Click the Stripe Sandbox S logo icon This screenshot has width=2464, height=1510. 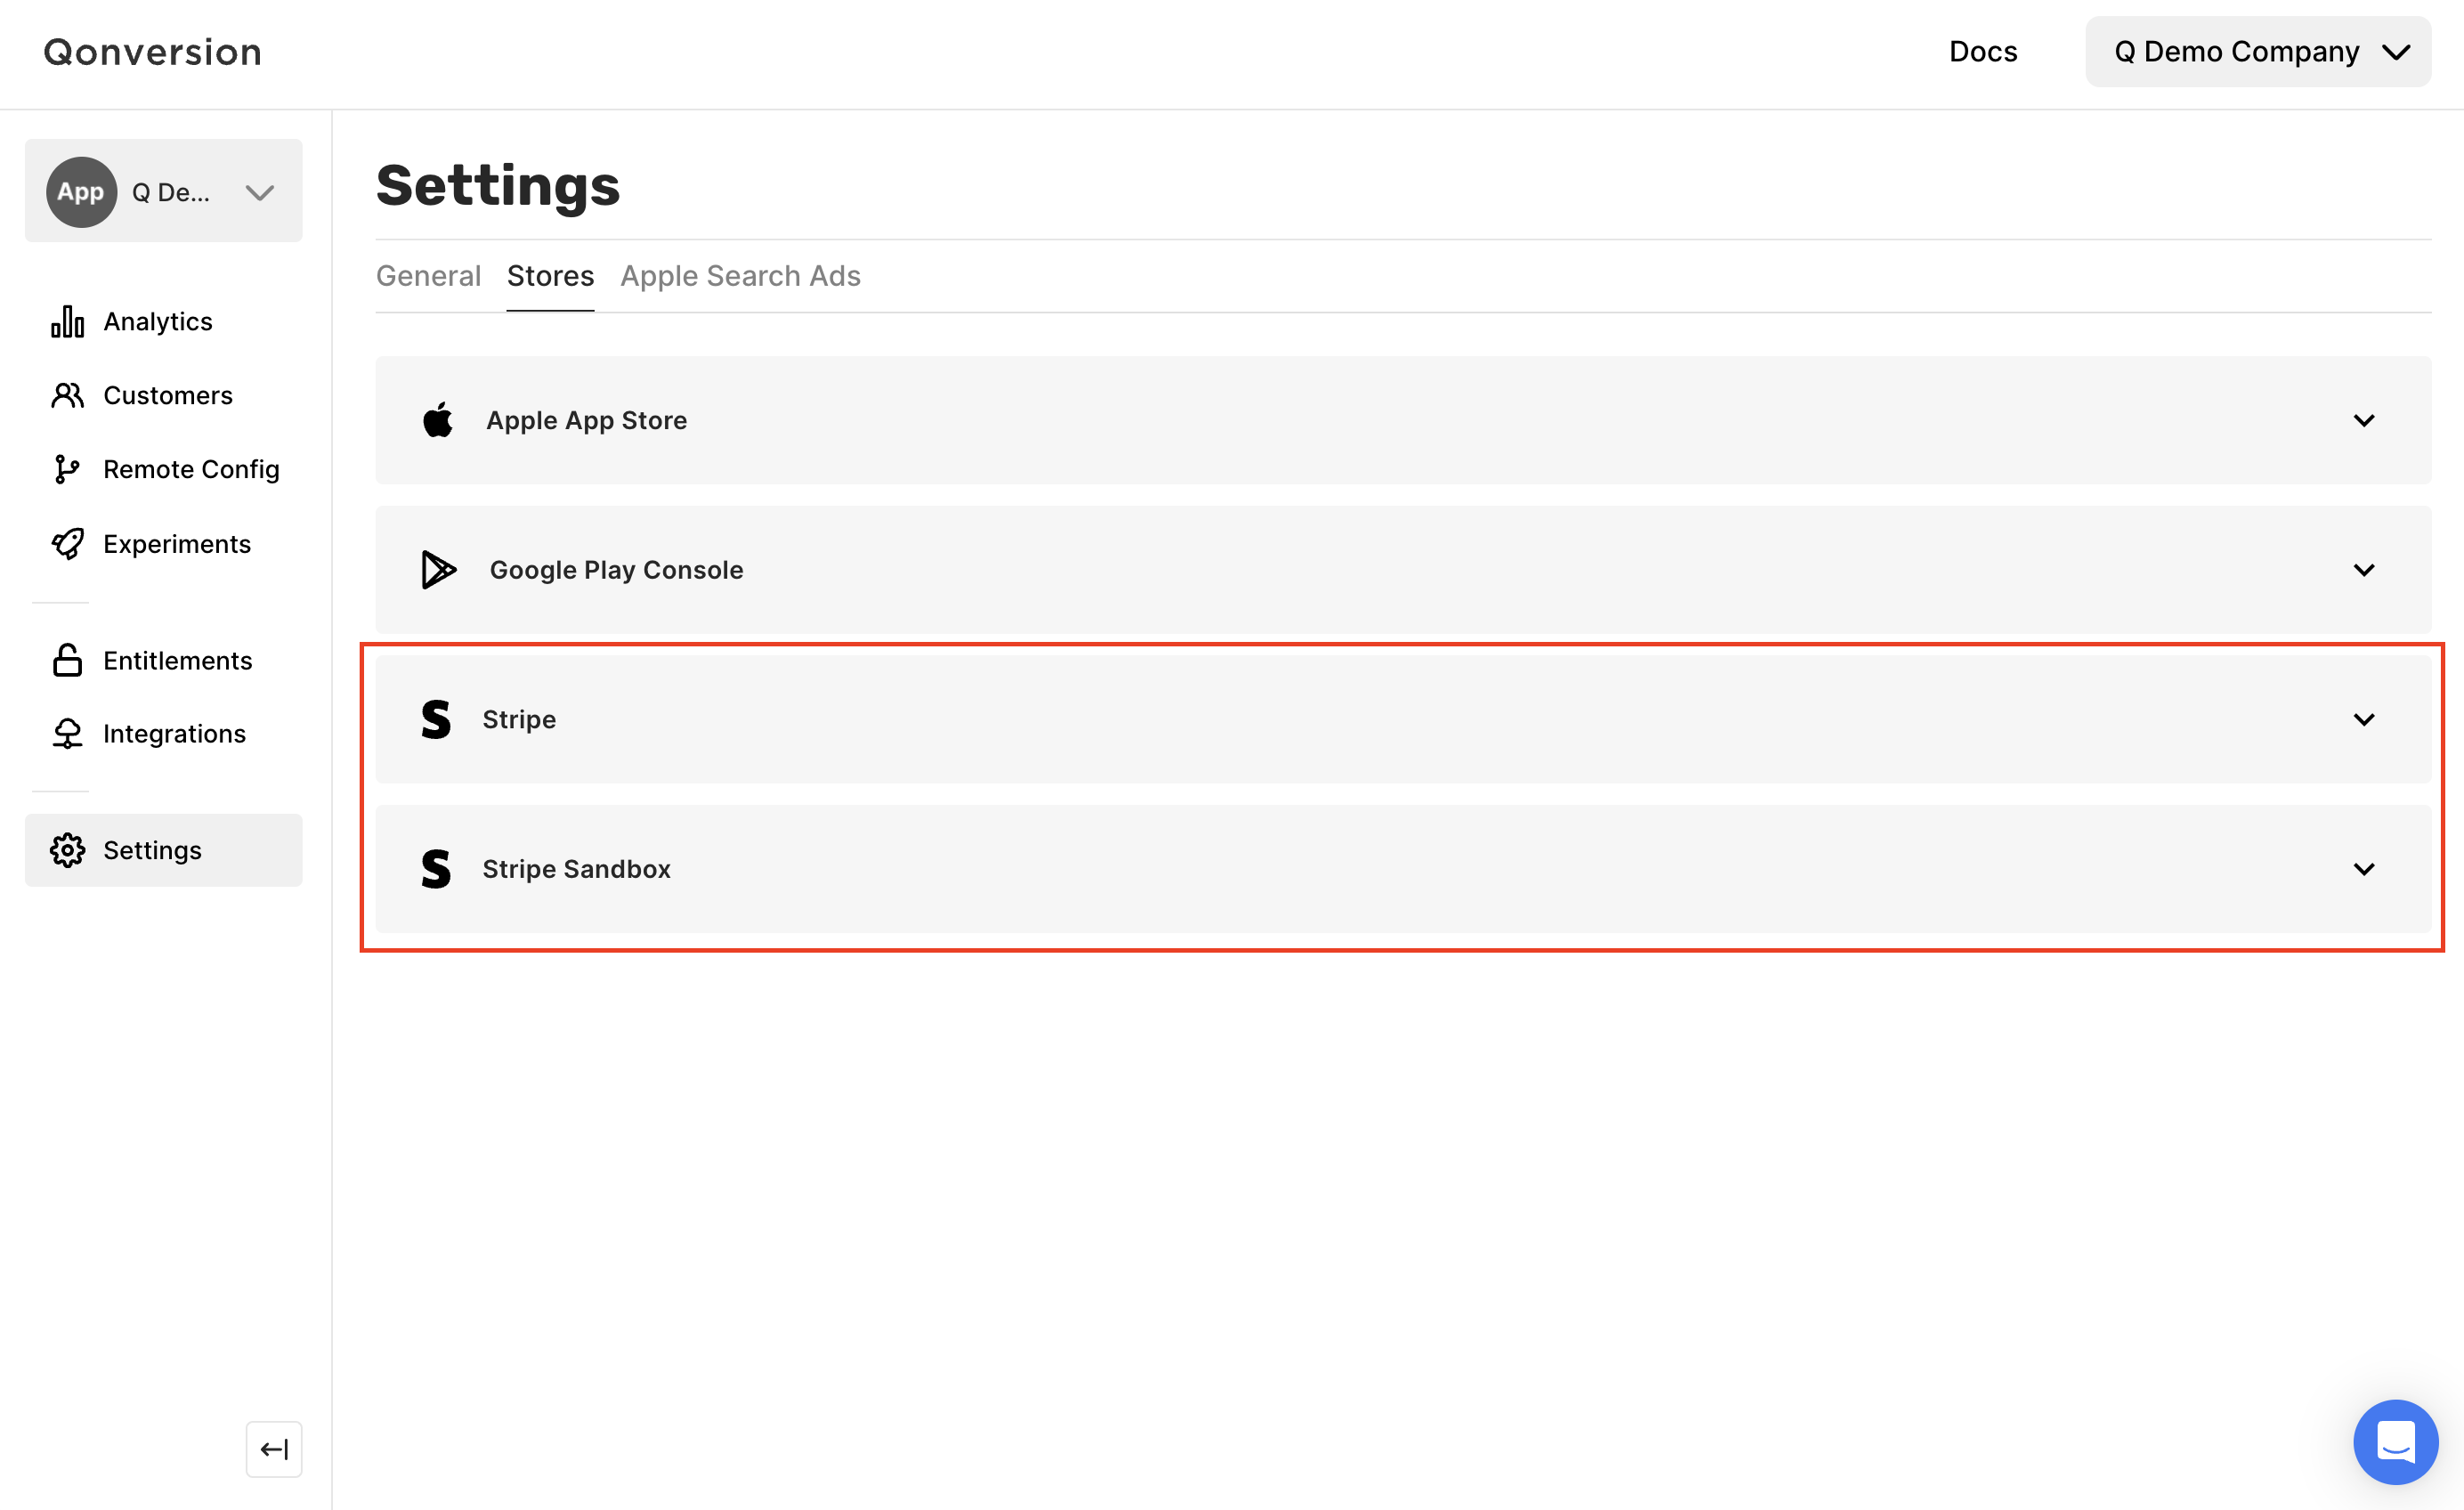click(x=436, y=869)
